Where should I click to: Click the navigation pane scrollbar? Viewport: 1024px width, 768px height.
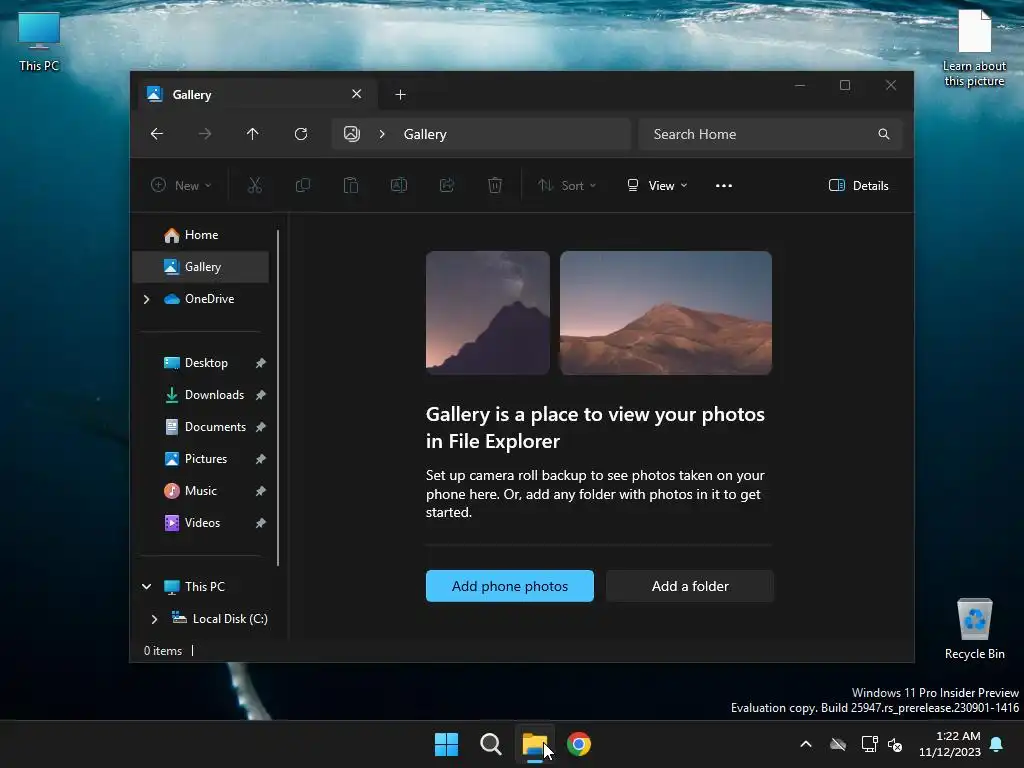coord(278,398)
